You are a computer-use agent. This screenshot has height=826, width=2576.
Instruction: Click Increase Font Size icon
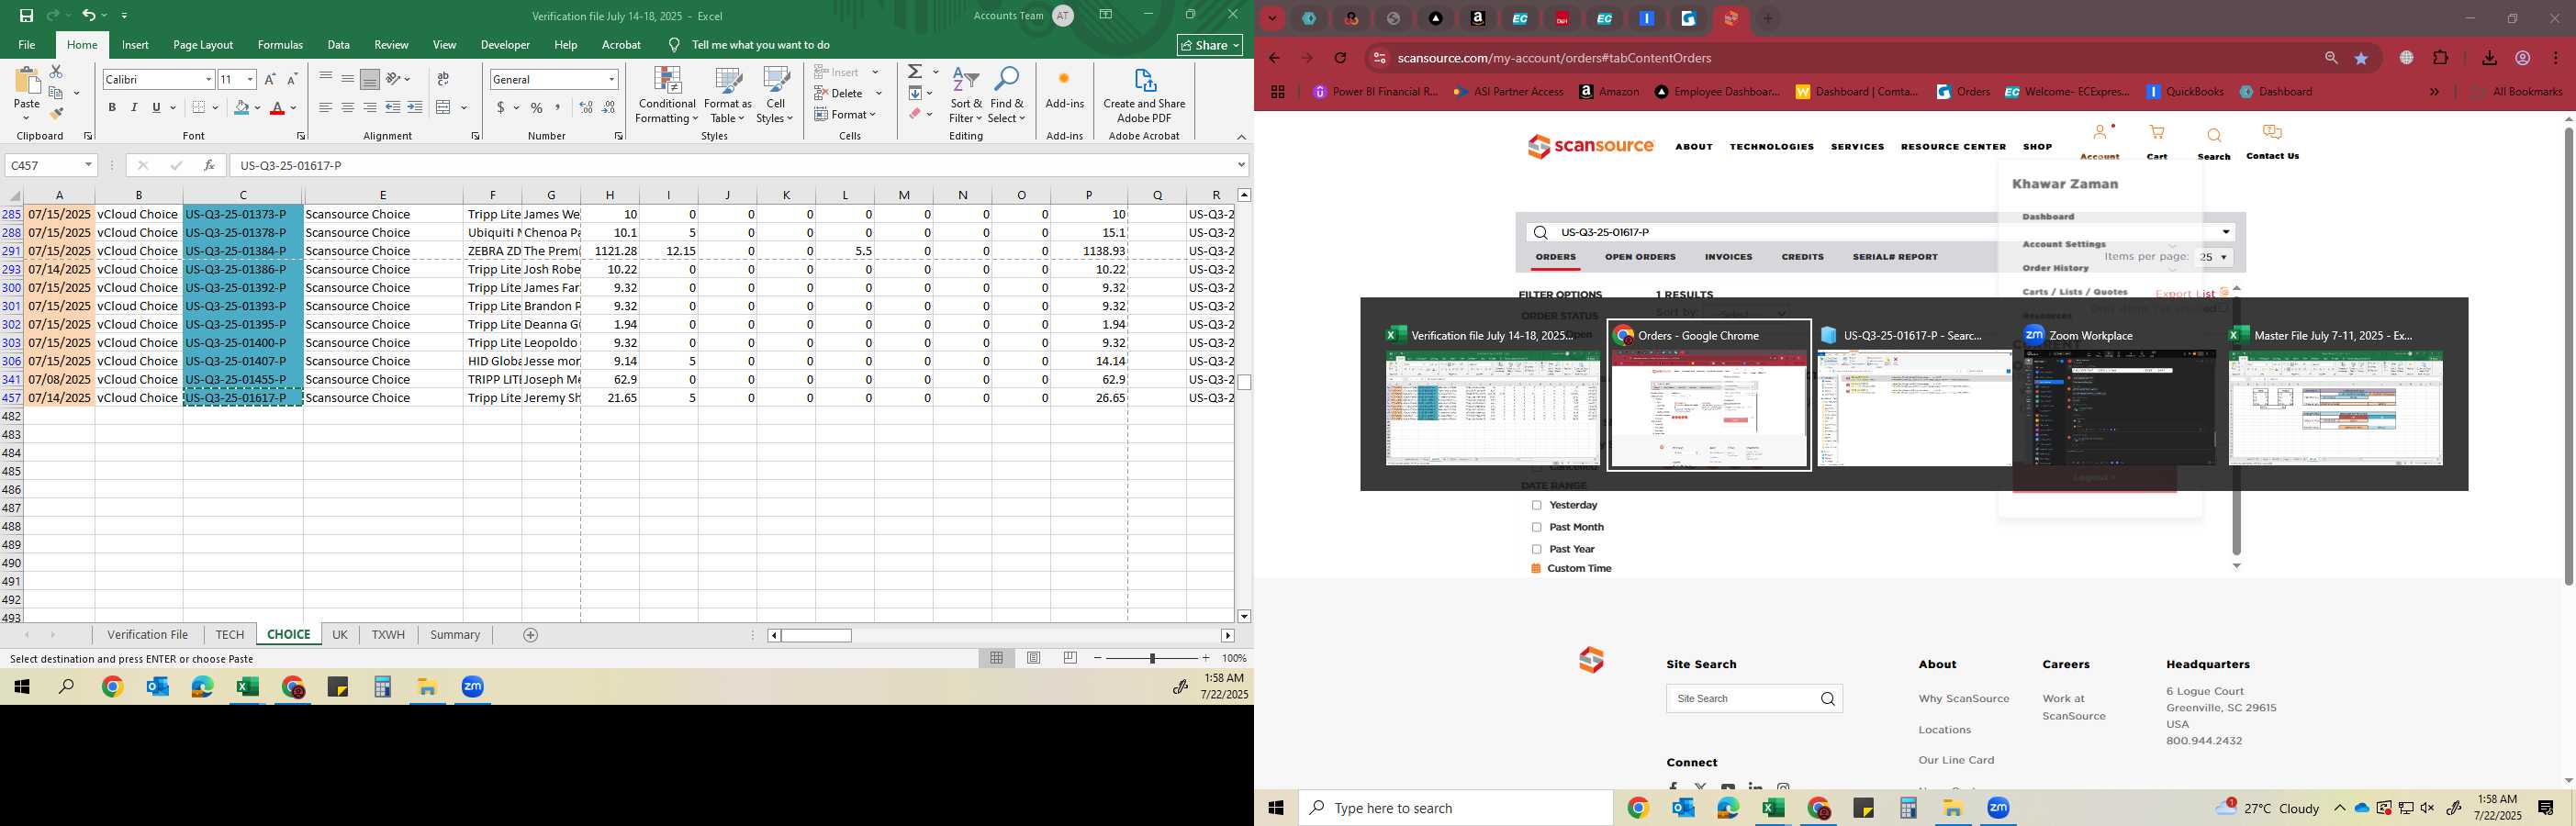pos(270,79)
